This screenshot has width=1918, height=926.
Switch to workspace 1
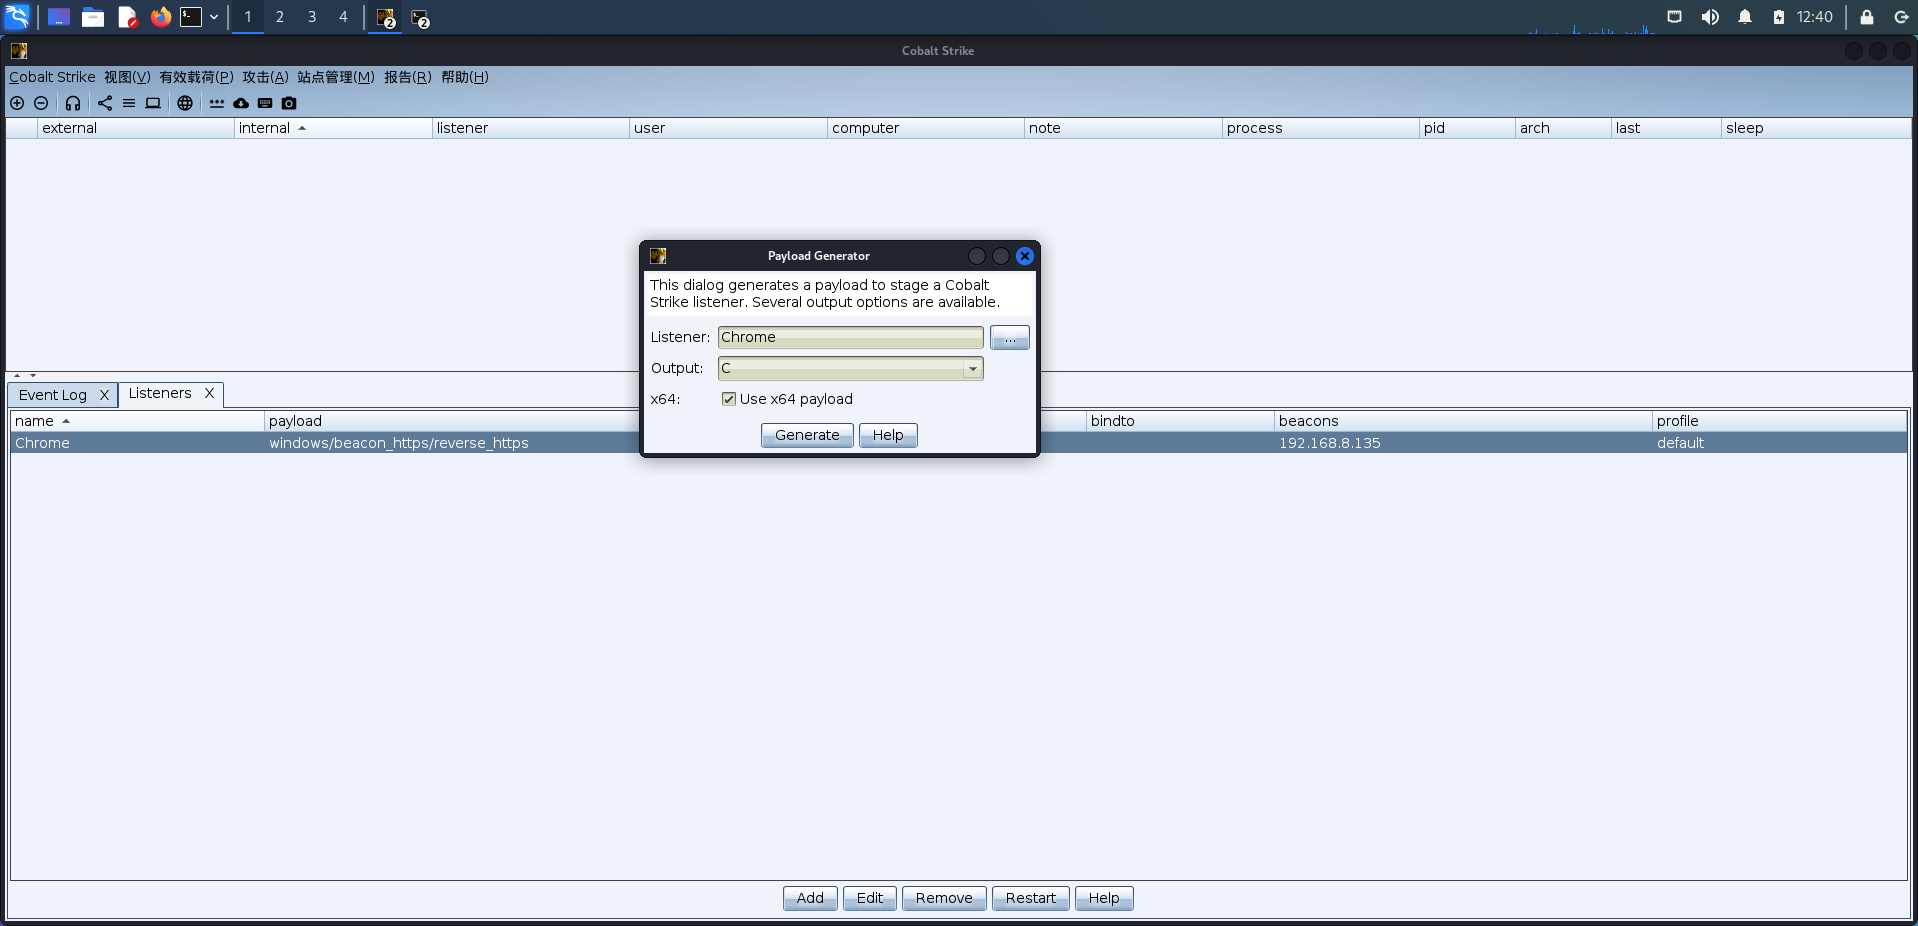248,17
